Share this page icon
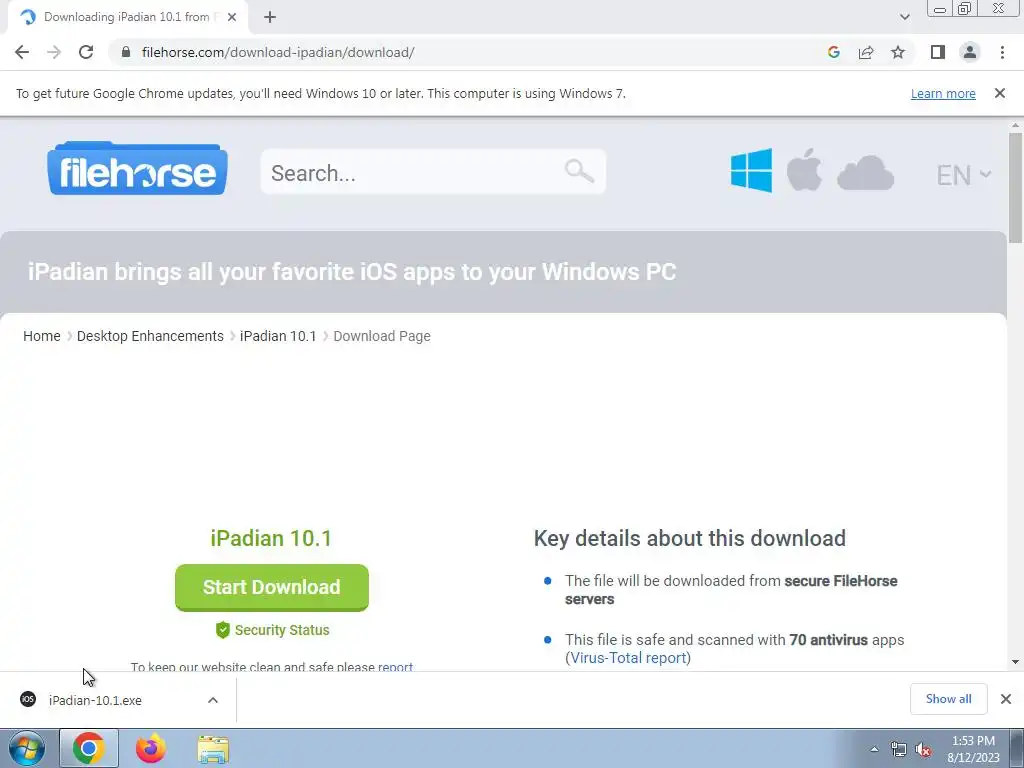This screenshot has width=1024, height=768. point(866,52)
